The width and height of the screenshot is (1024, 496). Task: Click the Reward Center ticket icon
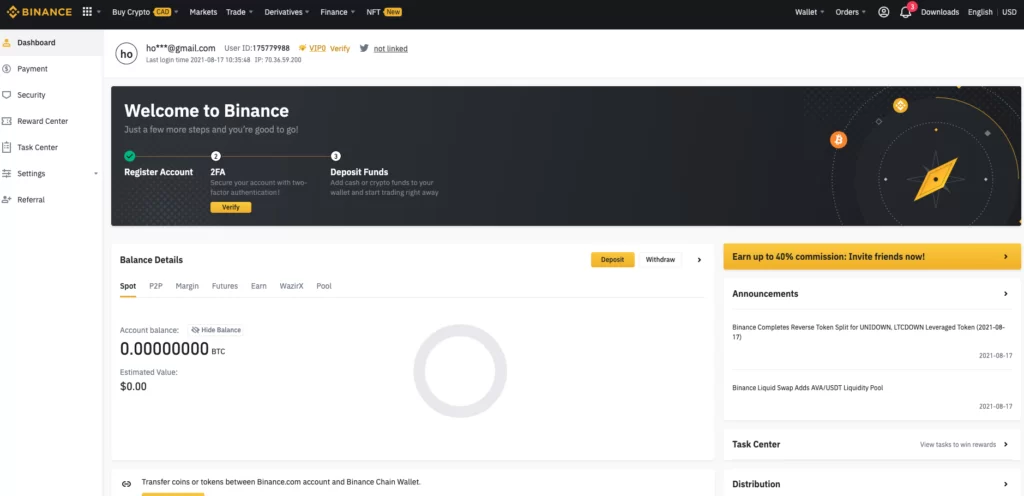point(7,121)
